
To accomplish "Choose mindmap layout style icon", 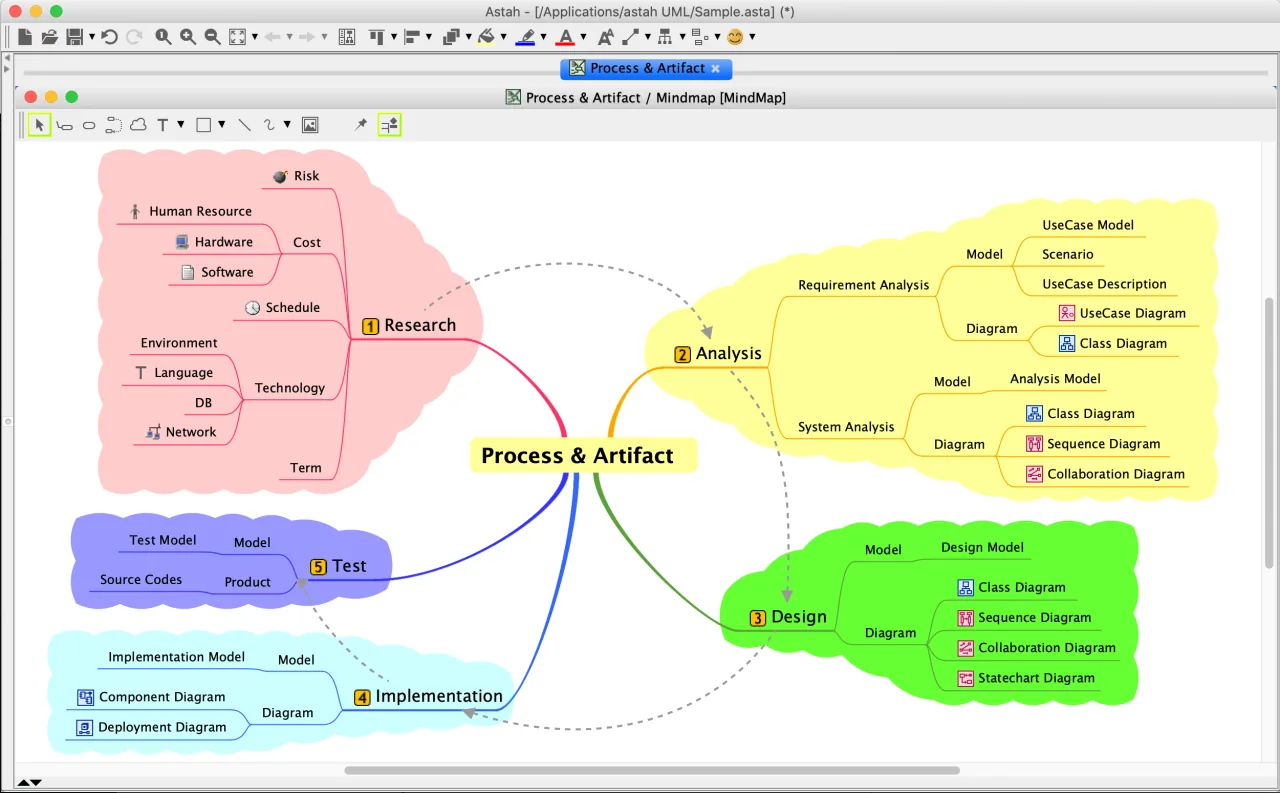I will (699, 37).
